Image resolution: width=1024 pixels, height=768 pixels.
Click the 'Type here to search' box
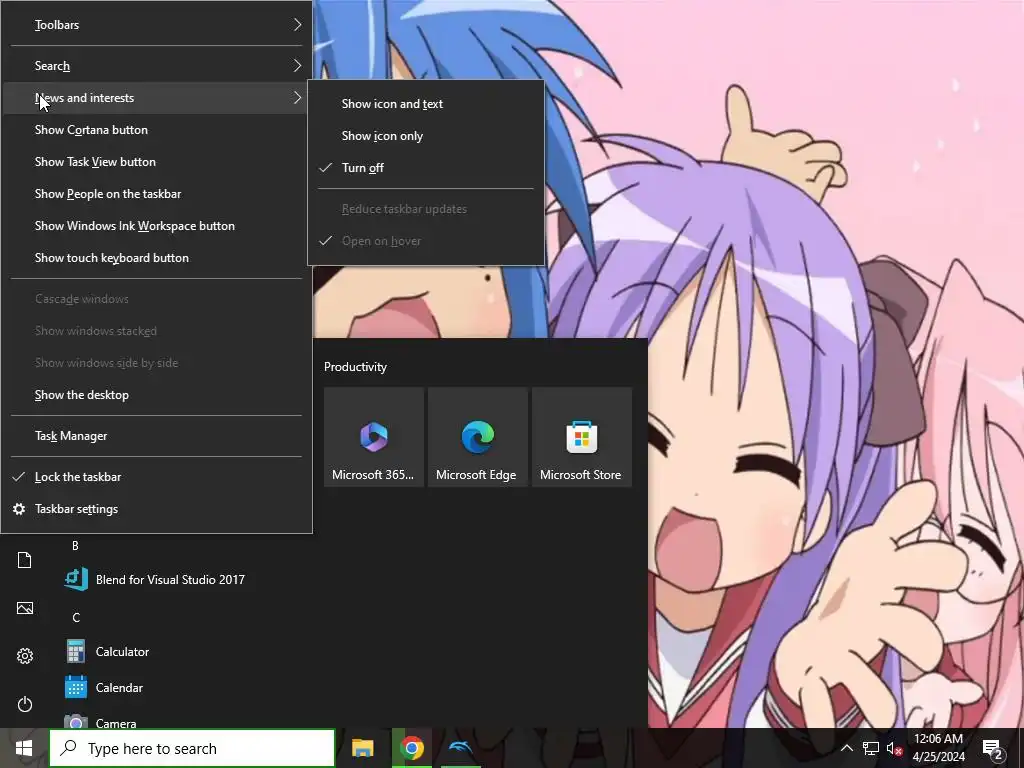(192, 748)
